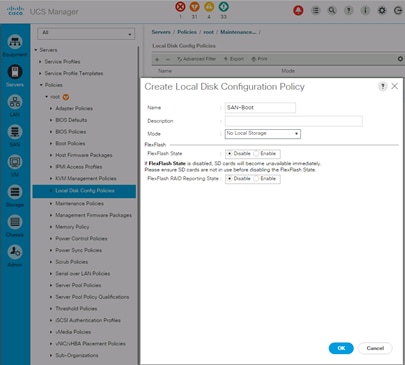Click the Name column header
The width and height of the screenshot is (405, 365).
pyautogui.click(x=165, y=71)
